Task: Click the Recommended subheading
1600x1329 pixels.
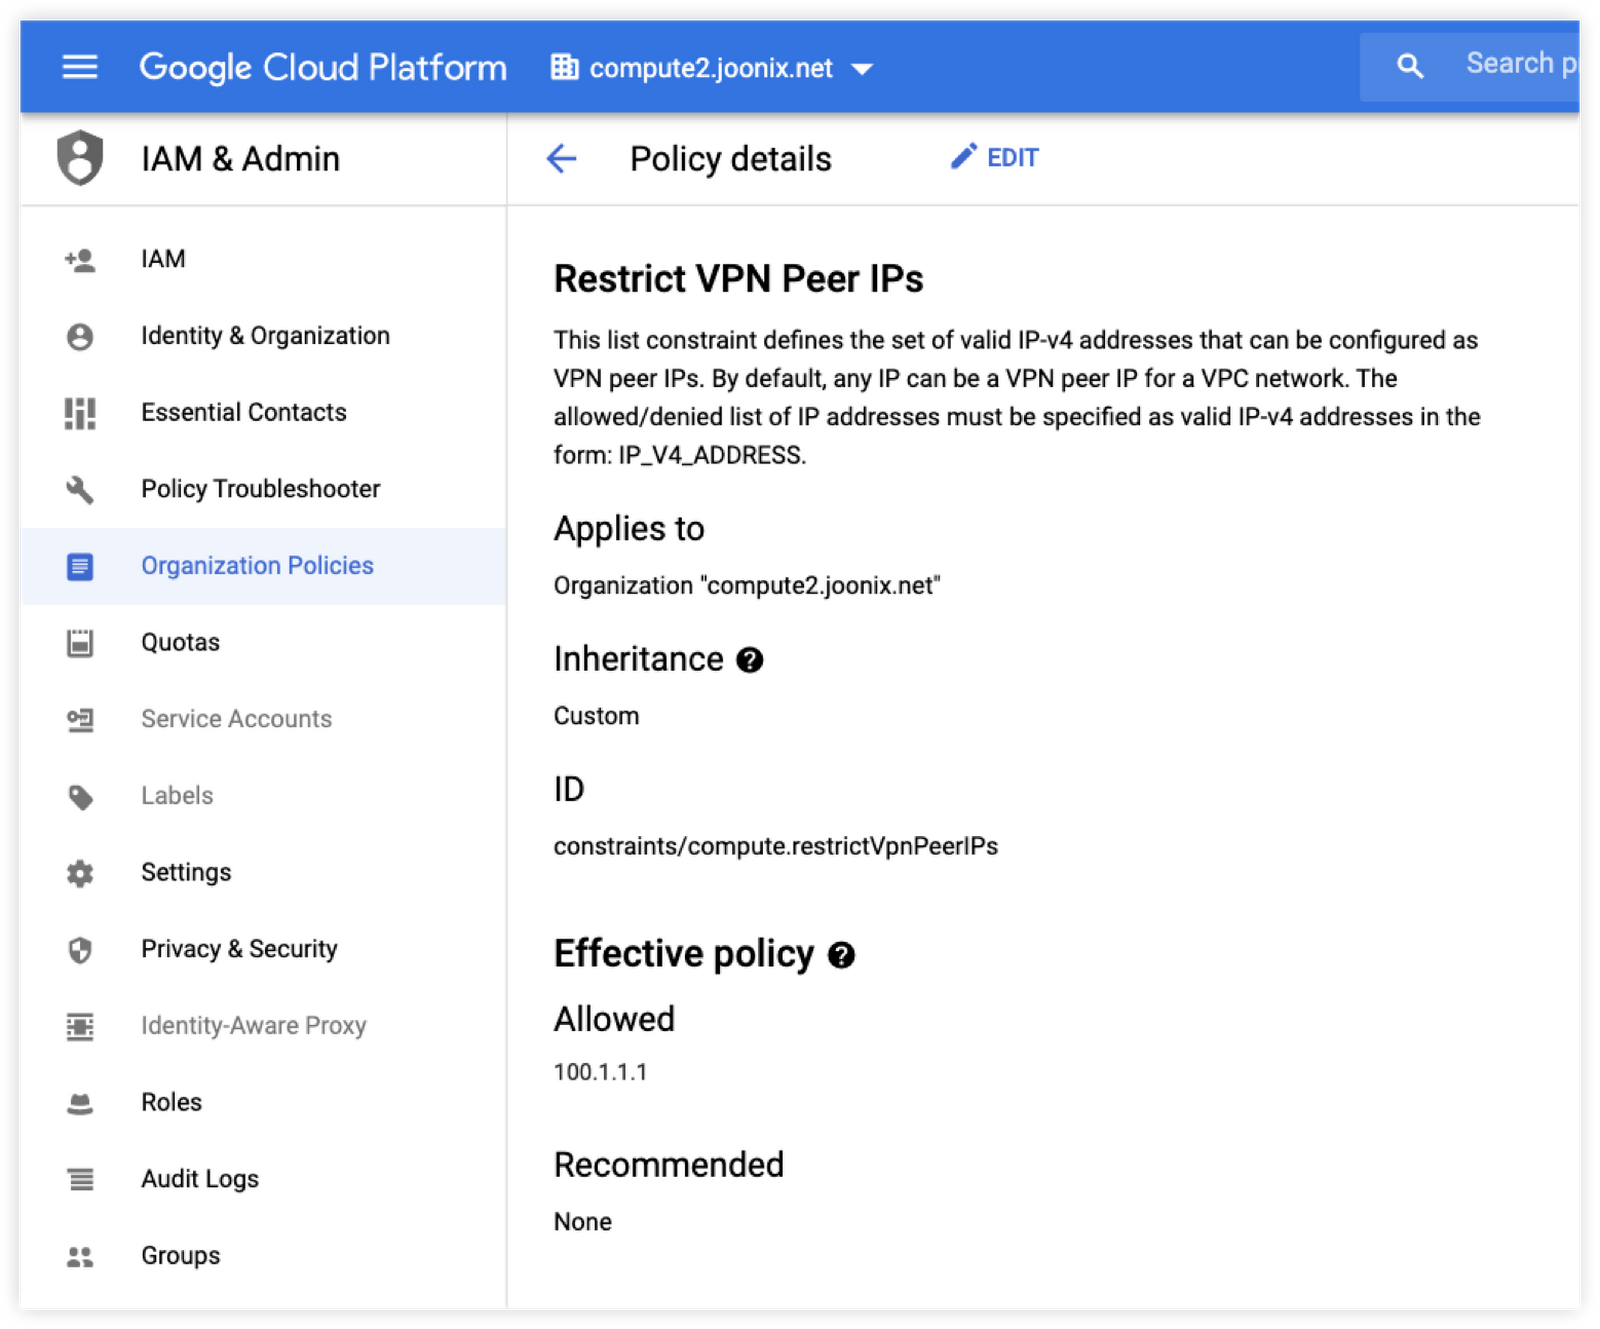Action: coord(669,1165)
